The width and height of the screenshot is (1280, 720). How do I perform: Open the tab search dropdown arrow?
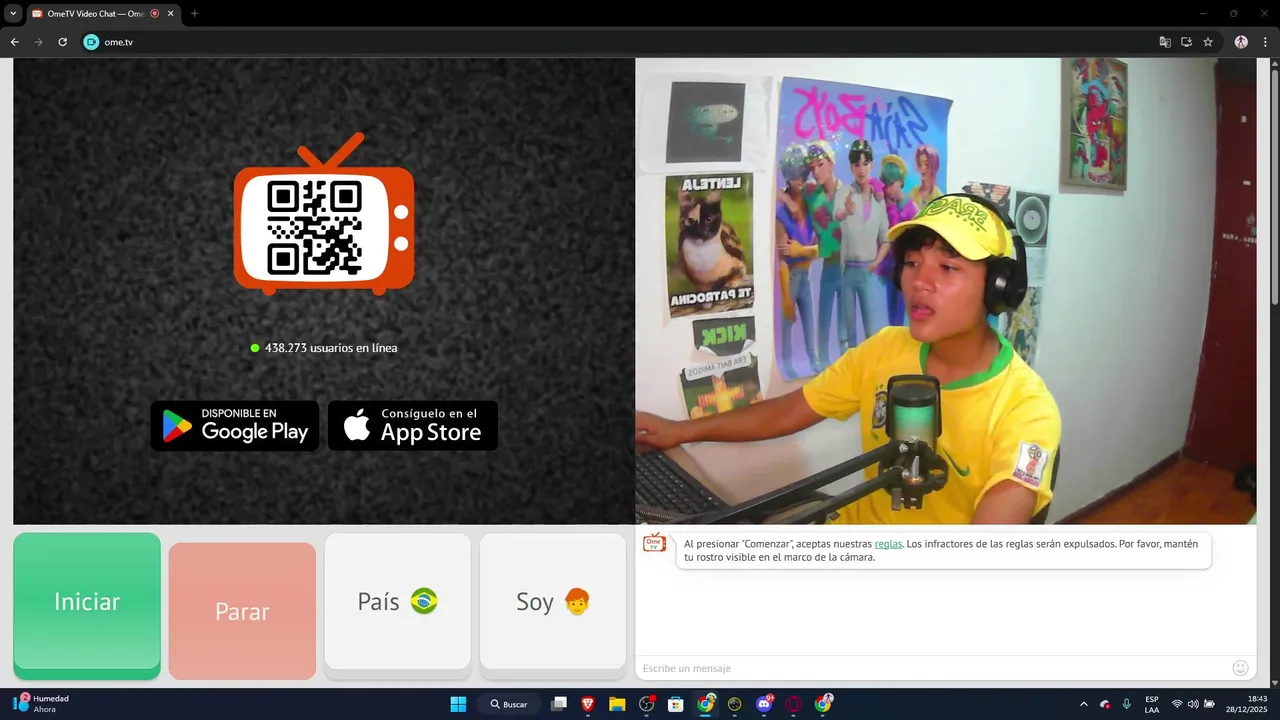pos(13,13)
